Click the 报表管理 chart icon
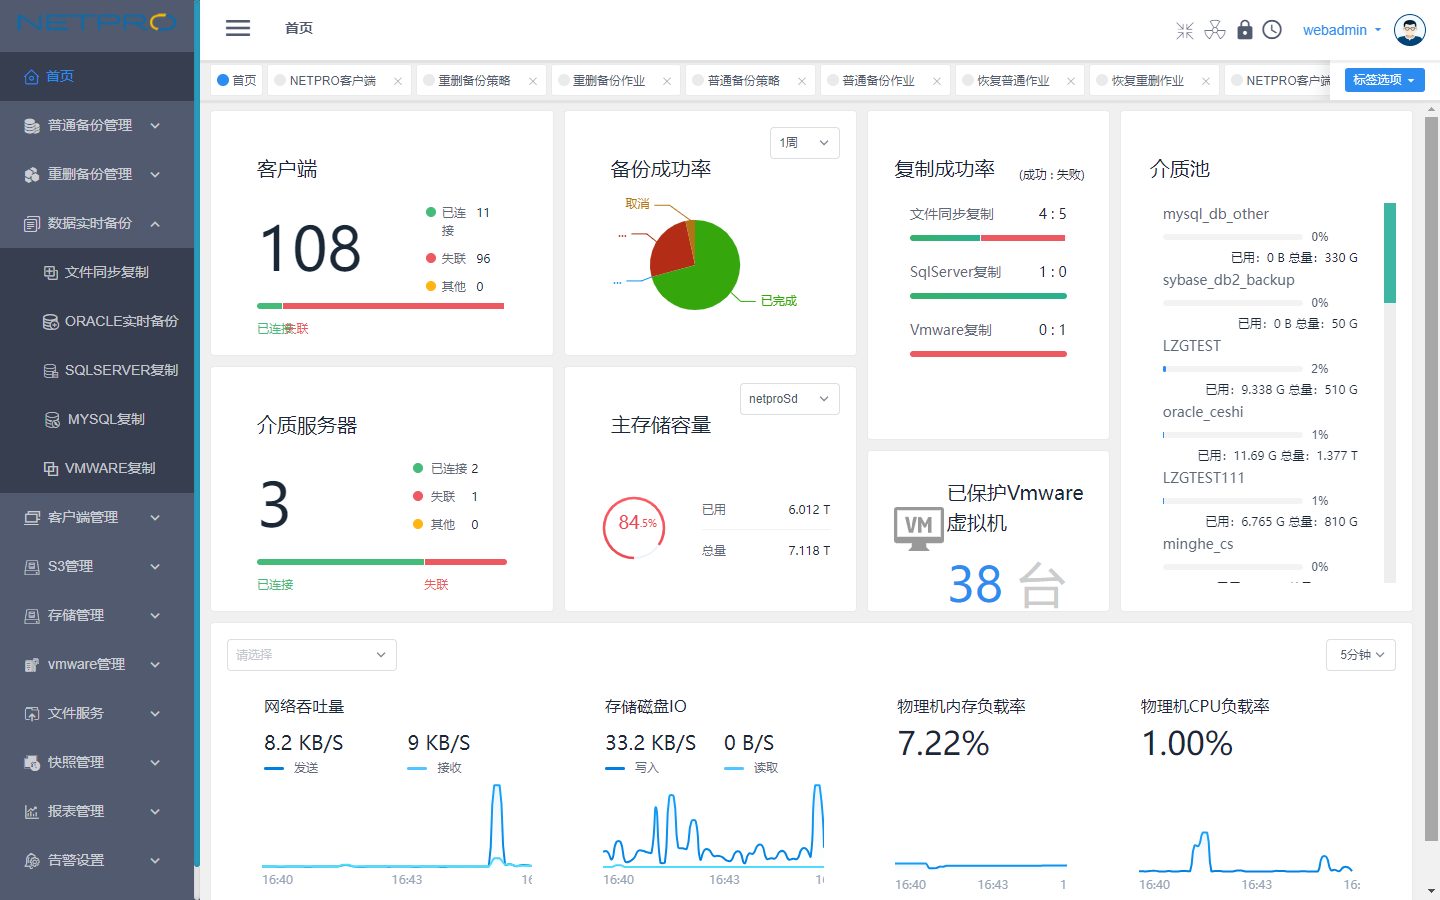 pyautogui.click(x=32, y=811)
